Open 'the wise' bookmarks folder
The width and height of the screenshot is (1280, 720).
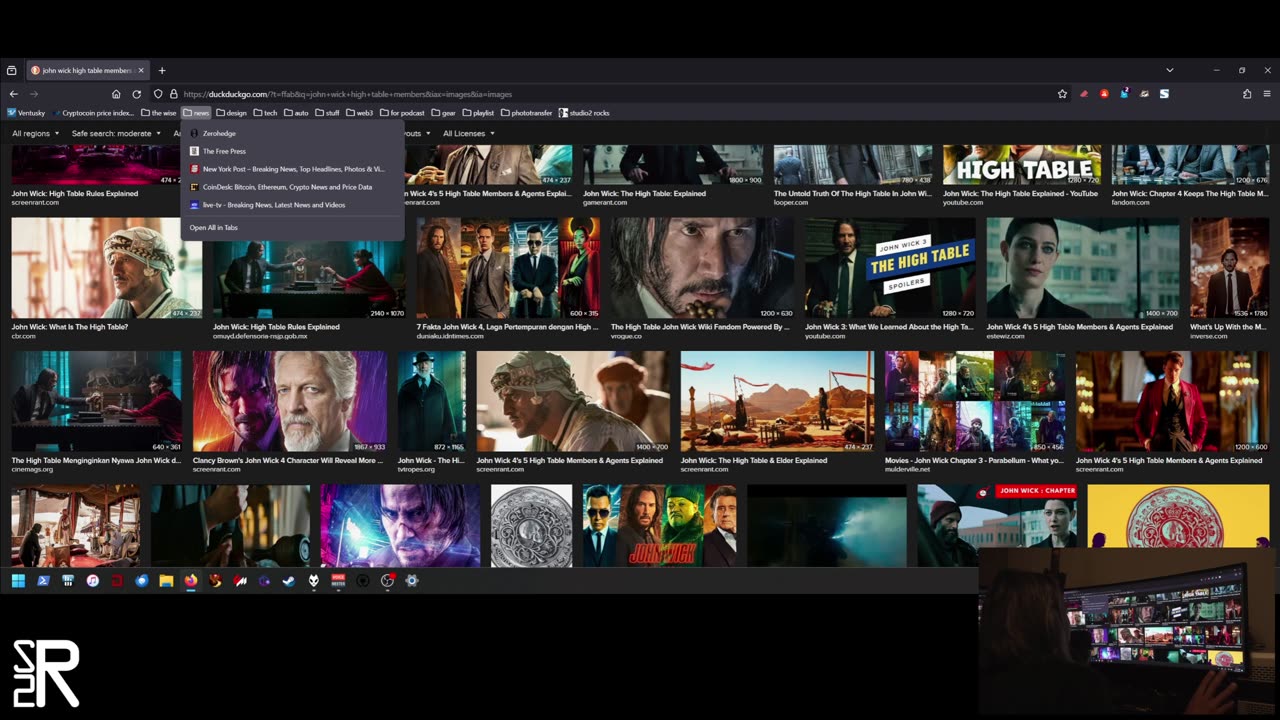tap(158, 113)
